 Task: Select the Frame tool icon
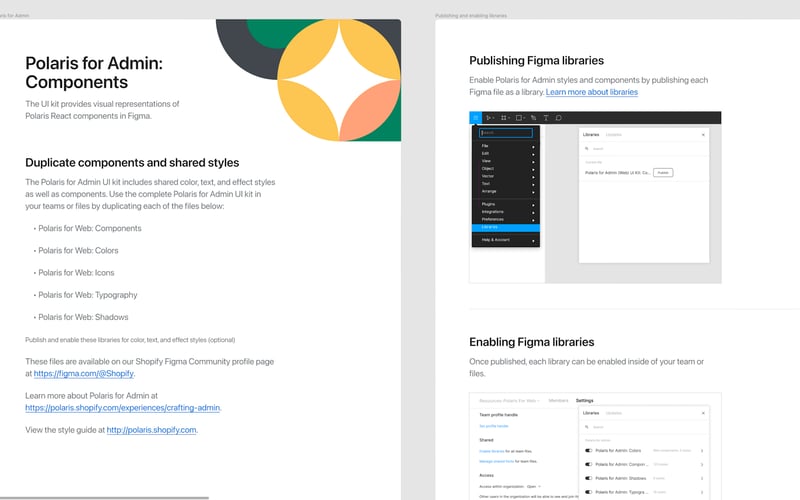tap(504, 118)
